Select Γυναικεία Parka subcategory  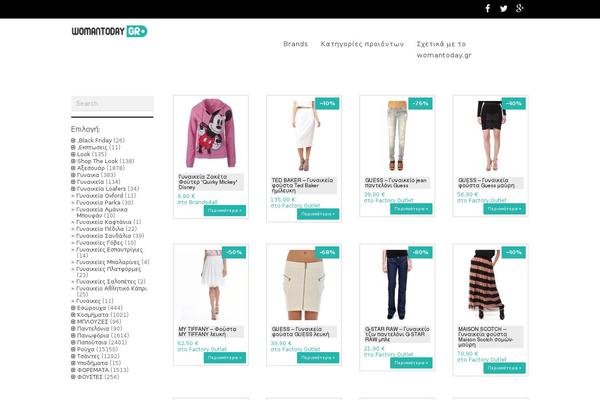[x=98, y=202]
